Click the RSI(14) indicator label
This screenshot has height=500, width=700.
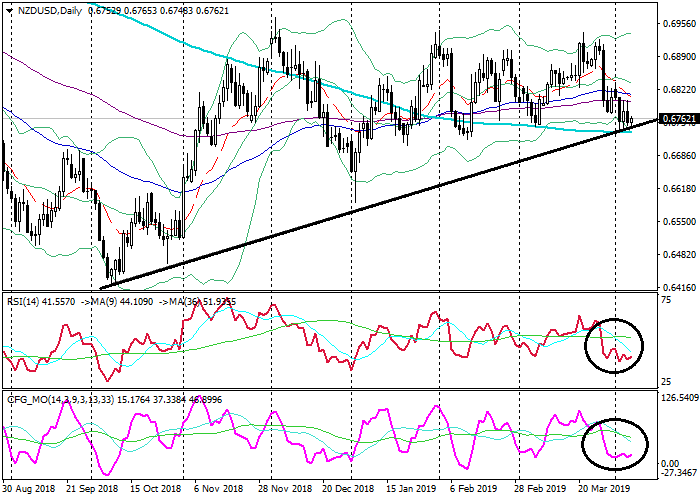[x=27, y=301]
